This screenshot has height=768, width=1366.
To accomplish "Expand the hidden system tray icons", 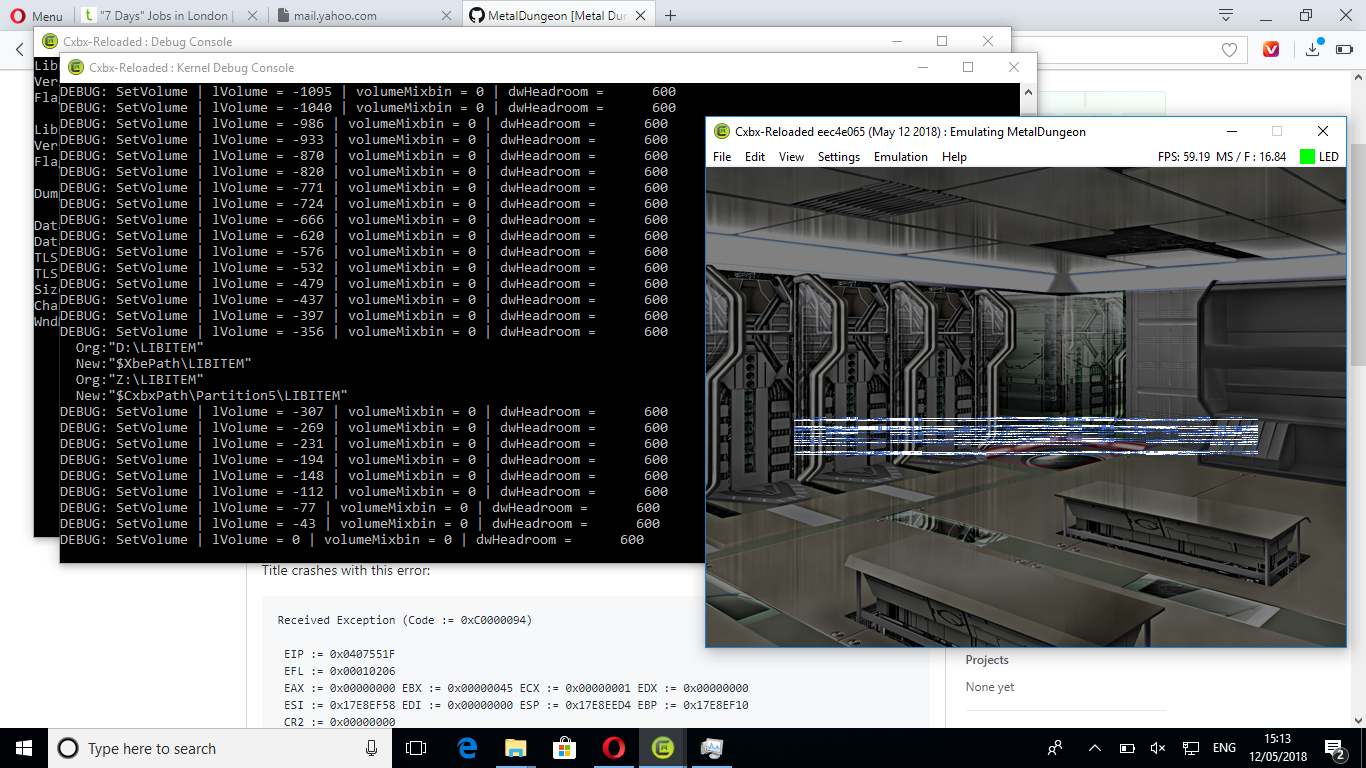I will 1094,748.
